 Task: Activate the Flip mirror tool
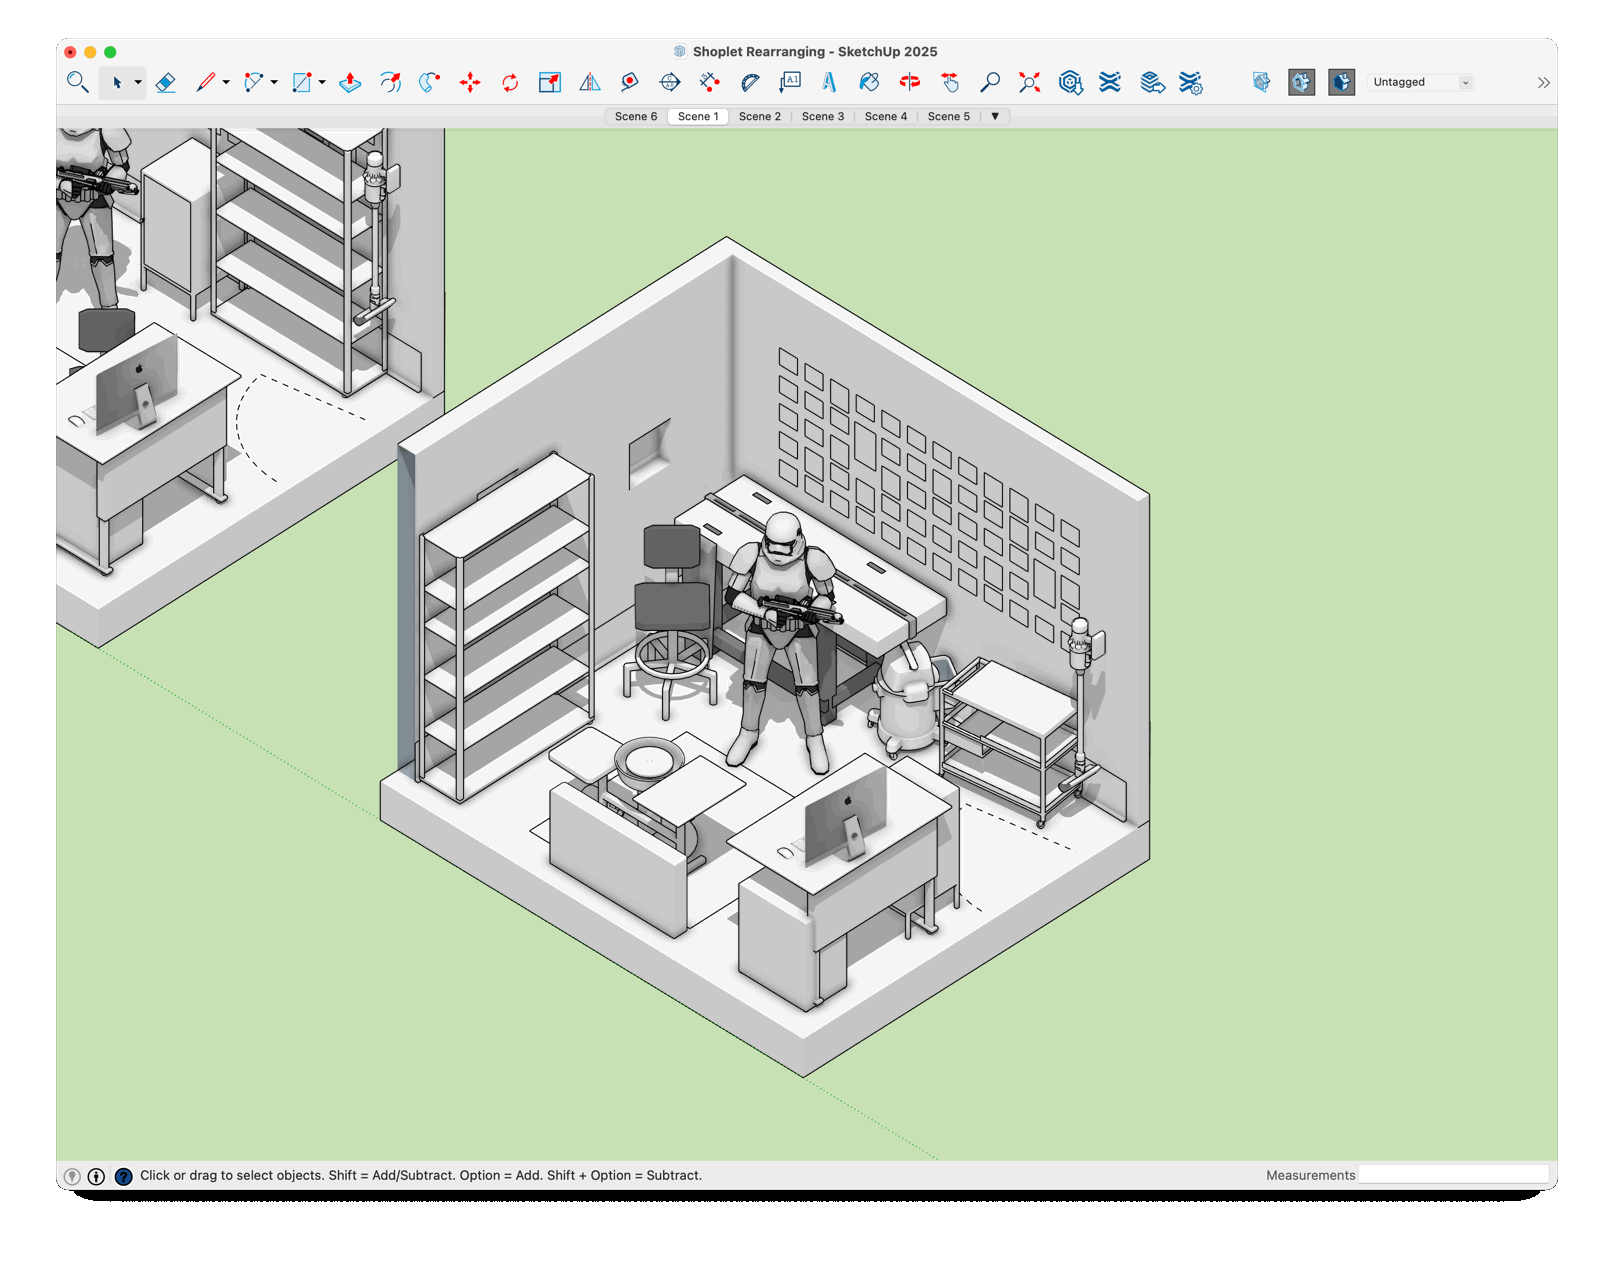(x=590, y=82)
